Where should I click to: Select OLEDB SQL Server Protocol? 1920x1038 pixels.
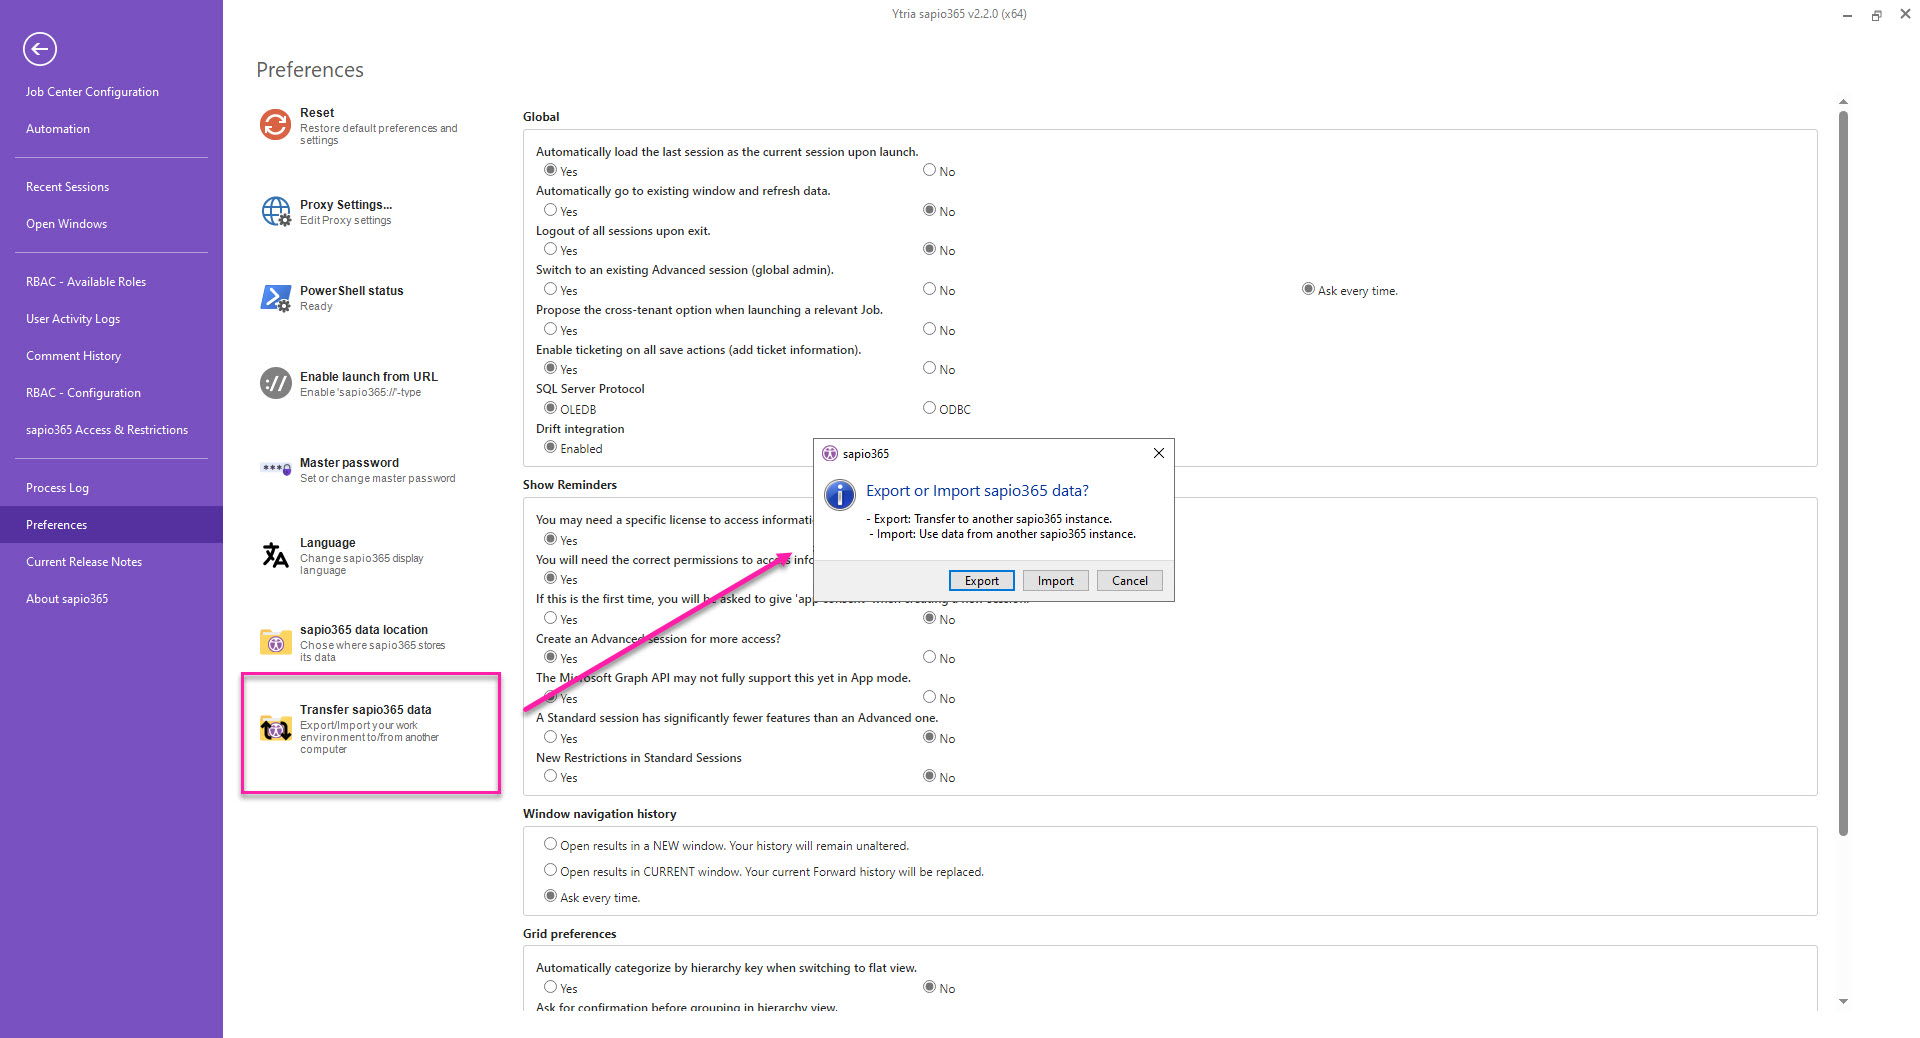coord(550,409)
